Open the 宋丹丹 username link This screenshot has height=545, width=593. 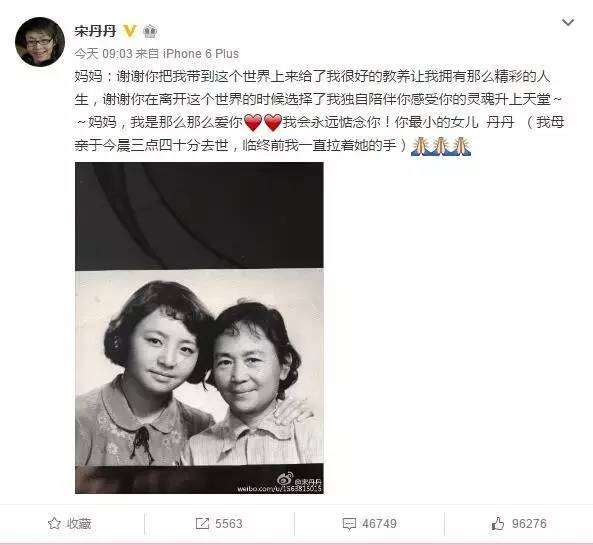point(95,31)
